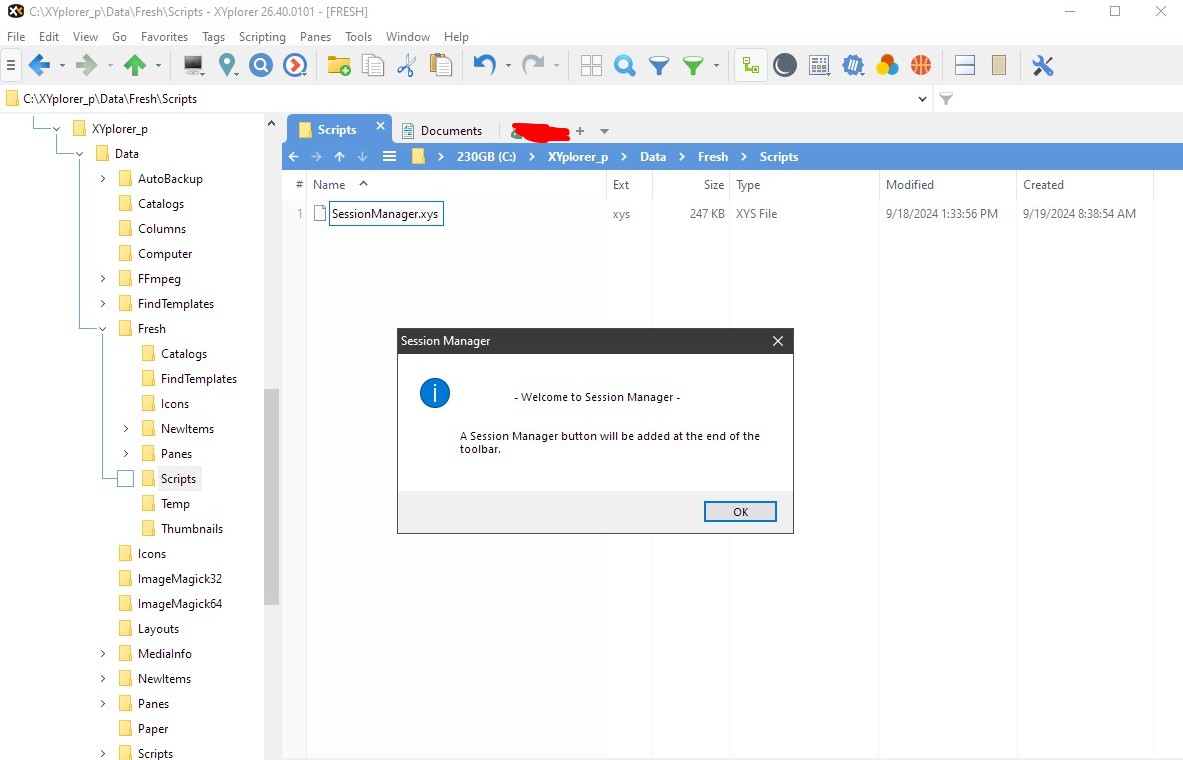Toggle dual pane layout button
The height and width of the screenshot is (760, 1183).
click(x=965, y=66)
